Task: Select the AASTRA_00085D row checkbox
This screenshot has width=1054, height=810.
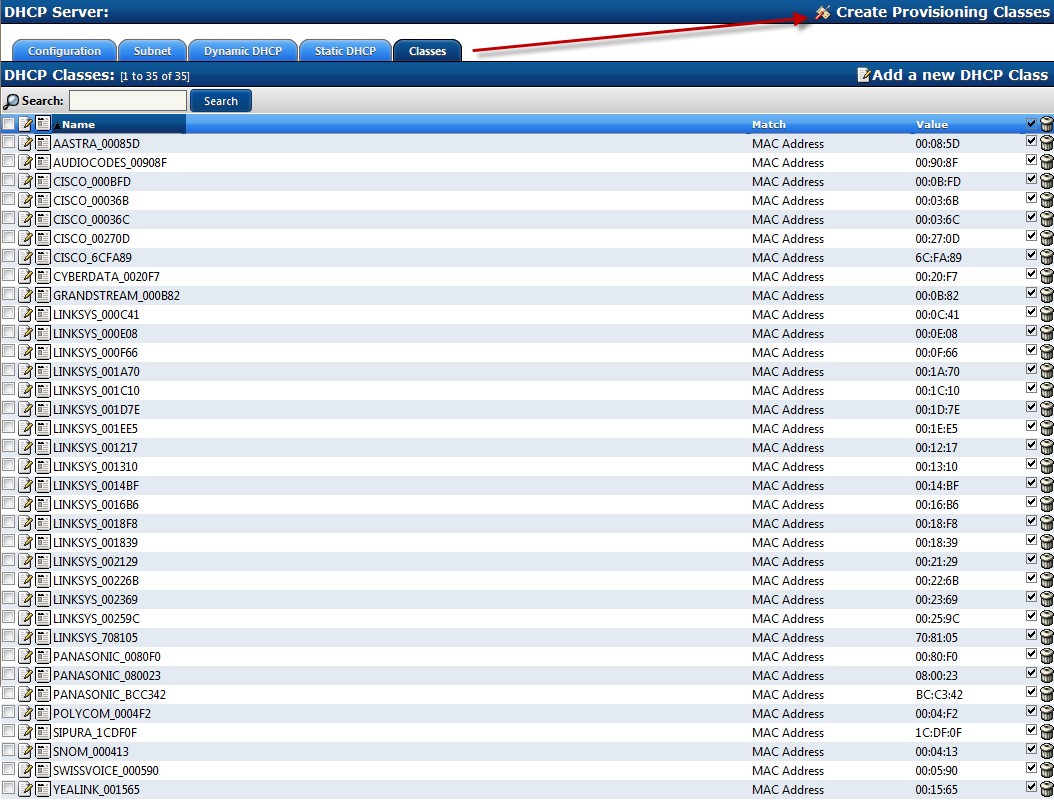Action: click(9, 142)
